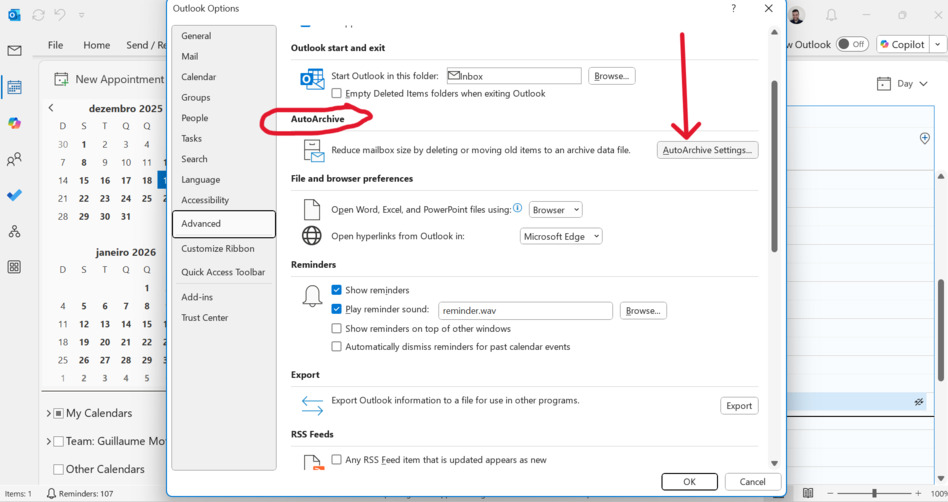Open the File menu
The width and height of the screenshot is (948, 502).
[x=56, y=45]
